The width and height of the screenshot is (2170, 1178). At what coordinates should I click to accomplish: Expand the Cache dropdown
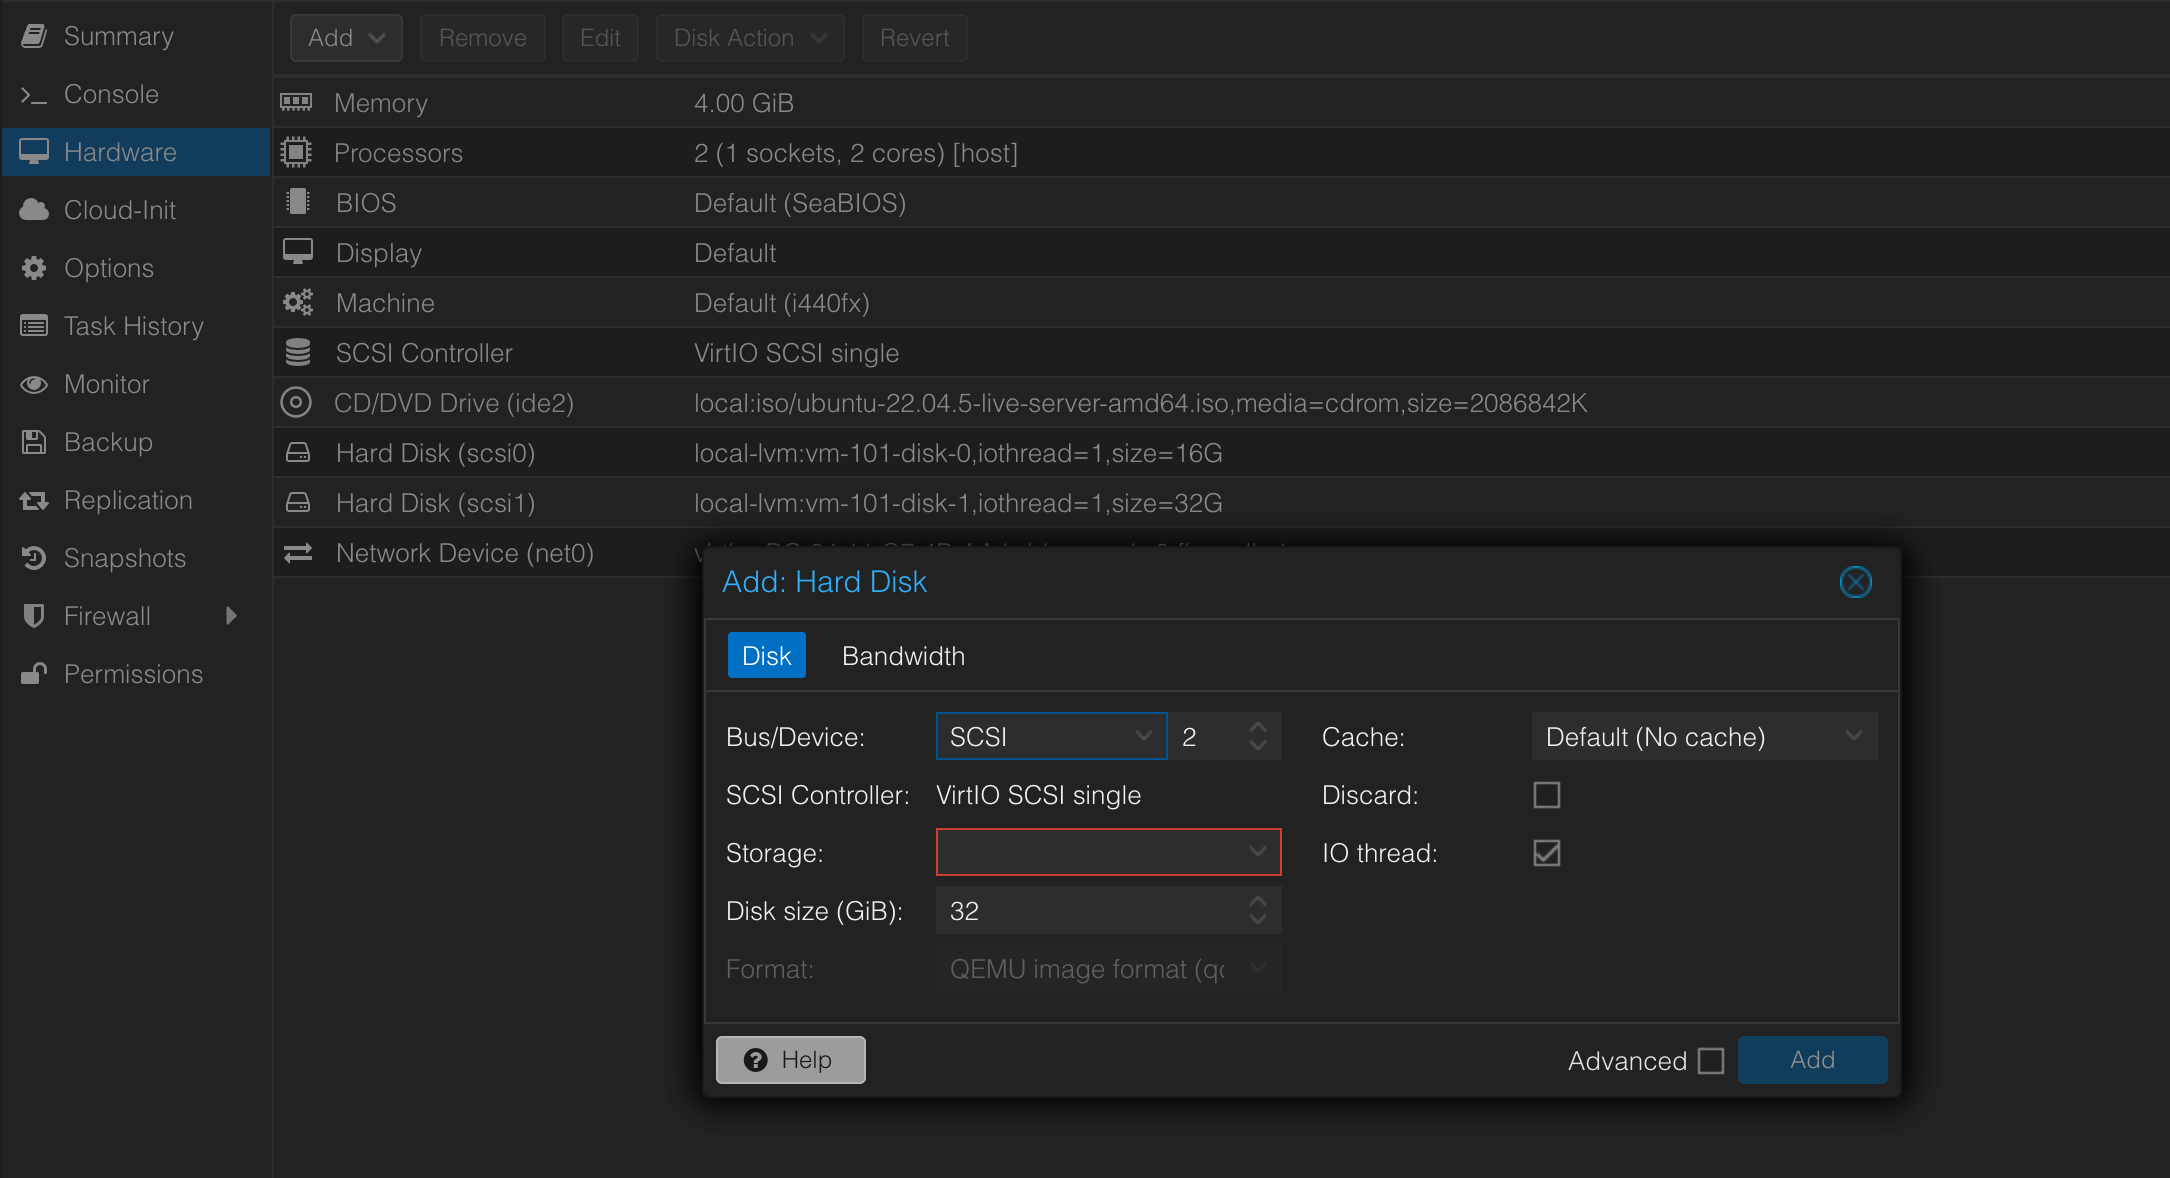coord(1703,737)
